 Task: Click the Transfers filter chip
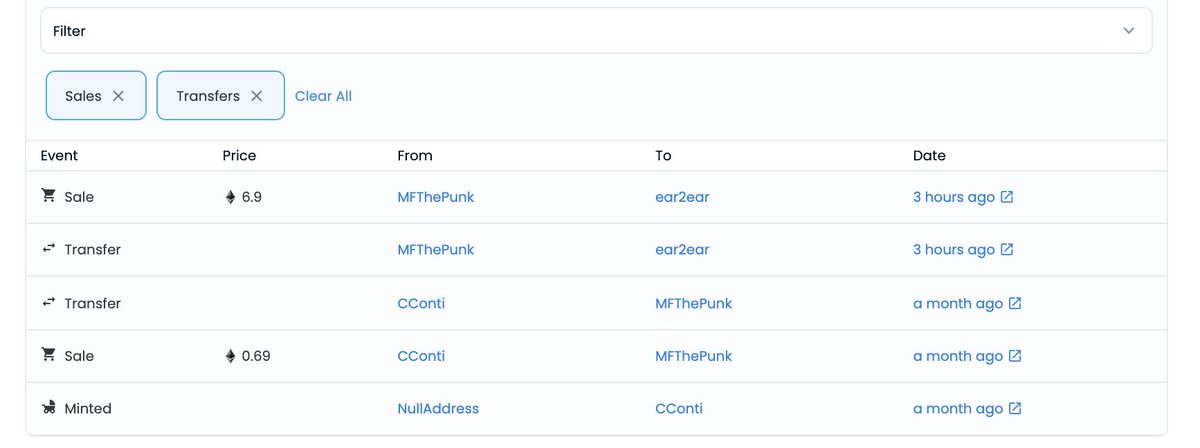point(221,96)
